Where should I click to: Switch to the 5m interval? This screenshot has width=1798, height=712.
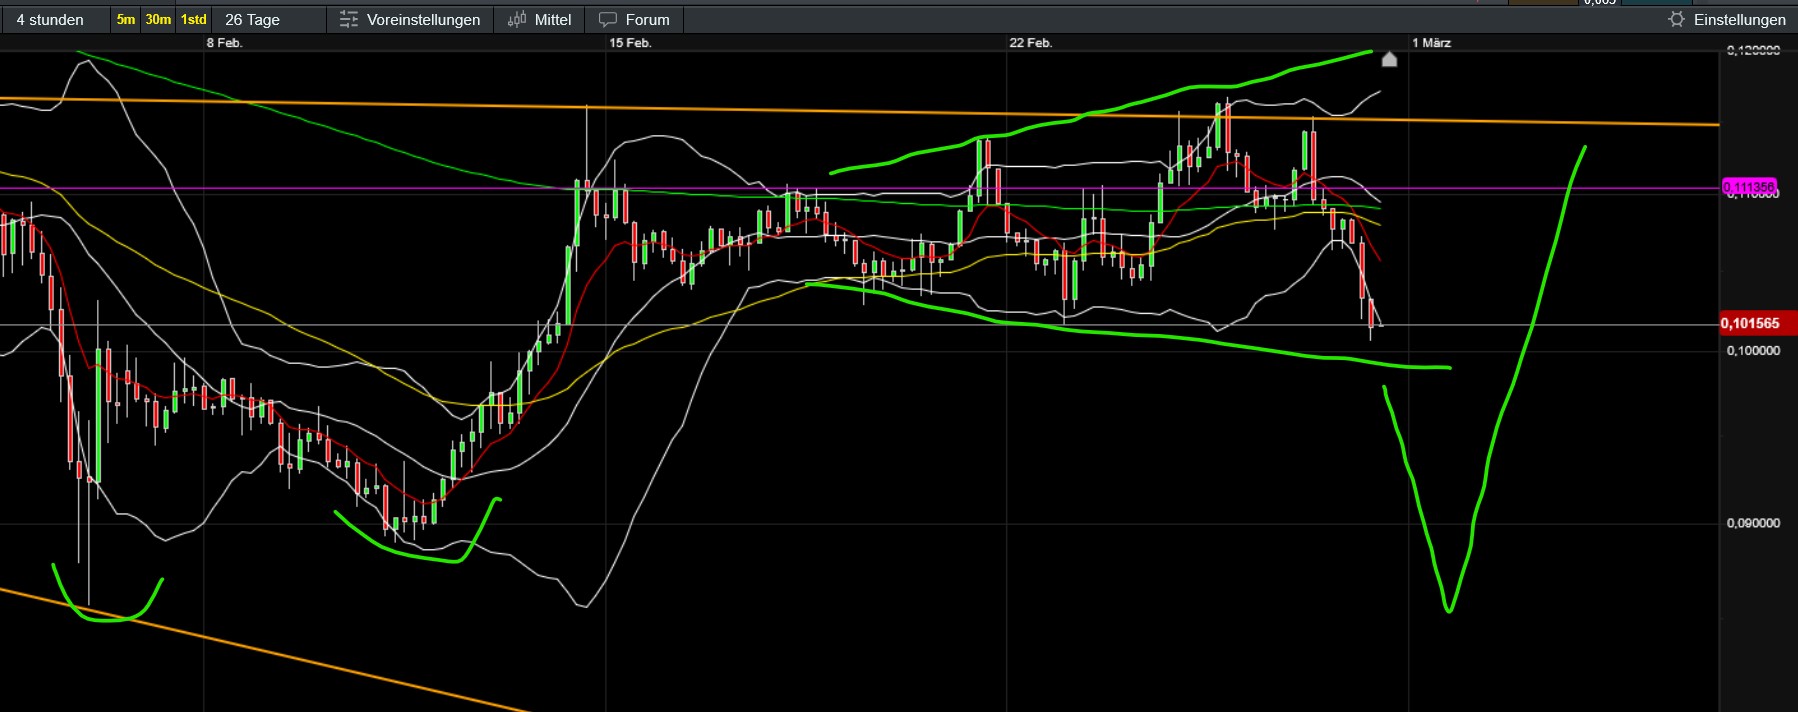pos(126,20)
